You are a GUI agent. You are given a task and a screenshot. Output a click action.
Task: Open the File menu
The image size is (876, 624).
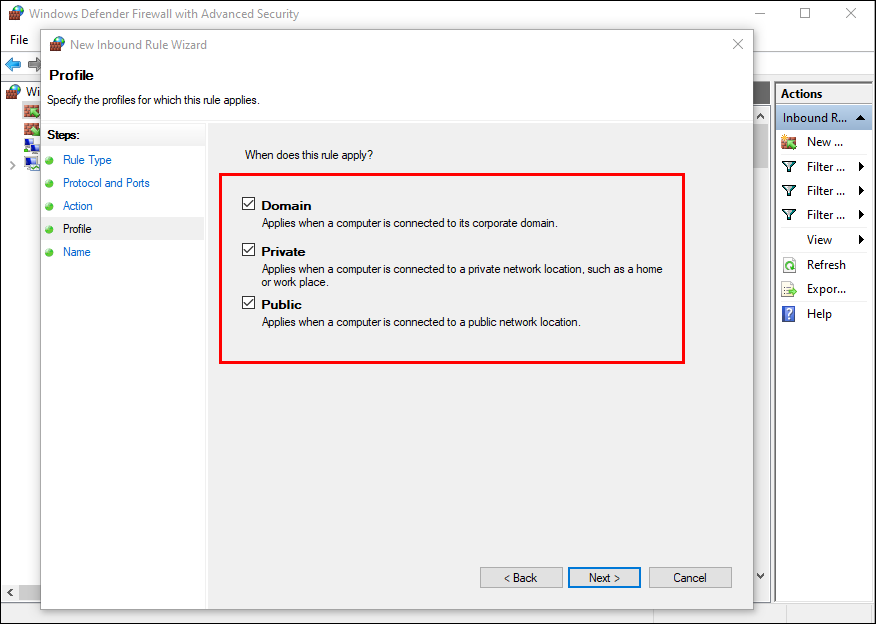tap(19, 40)
